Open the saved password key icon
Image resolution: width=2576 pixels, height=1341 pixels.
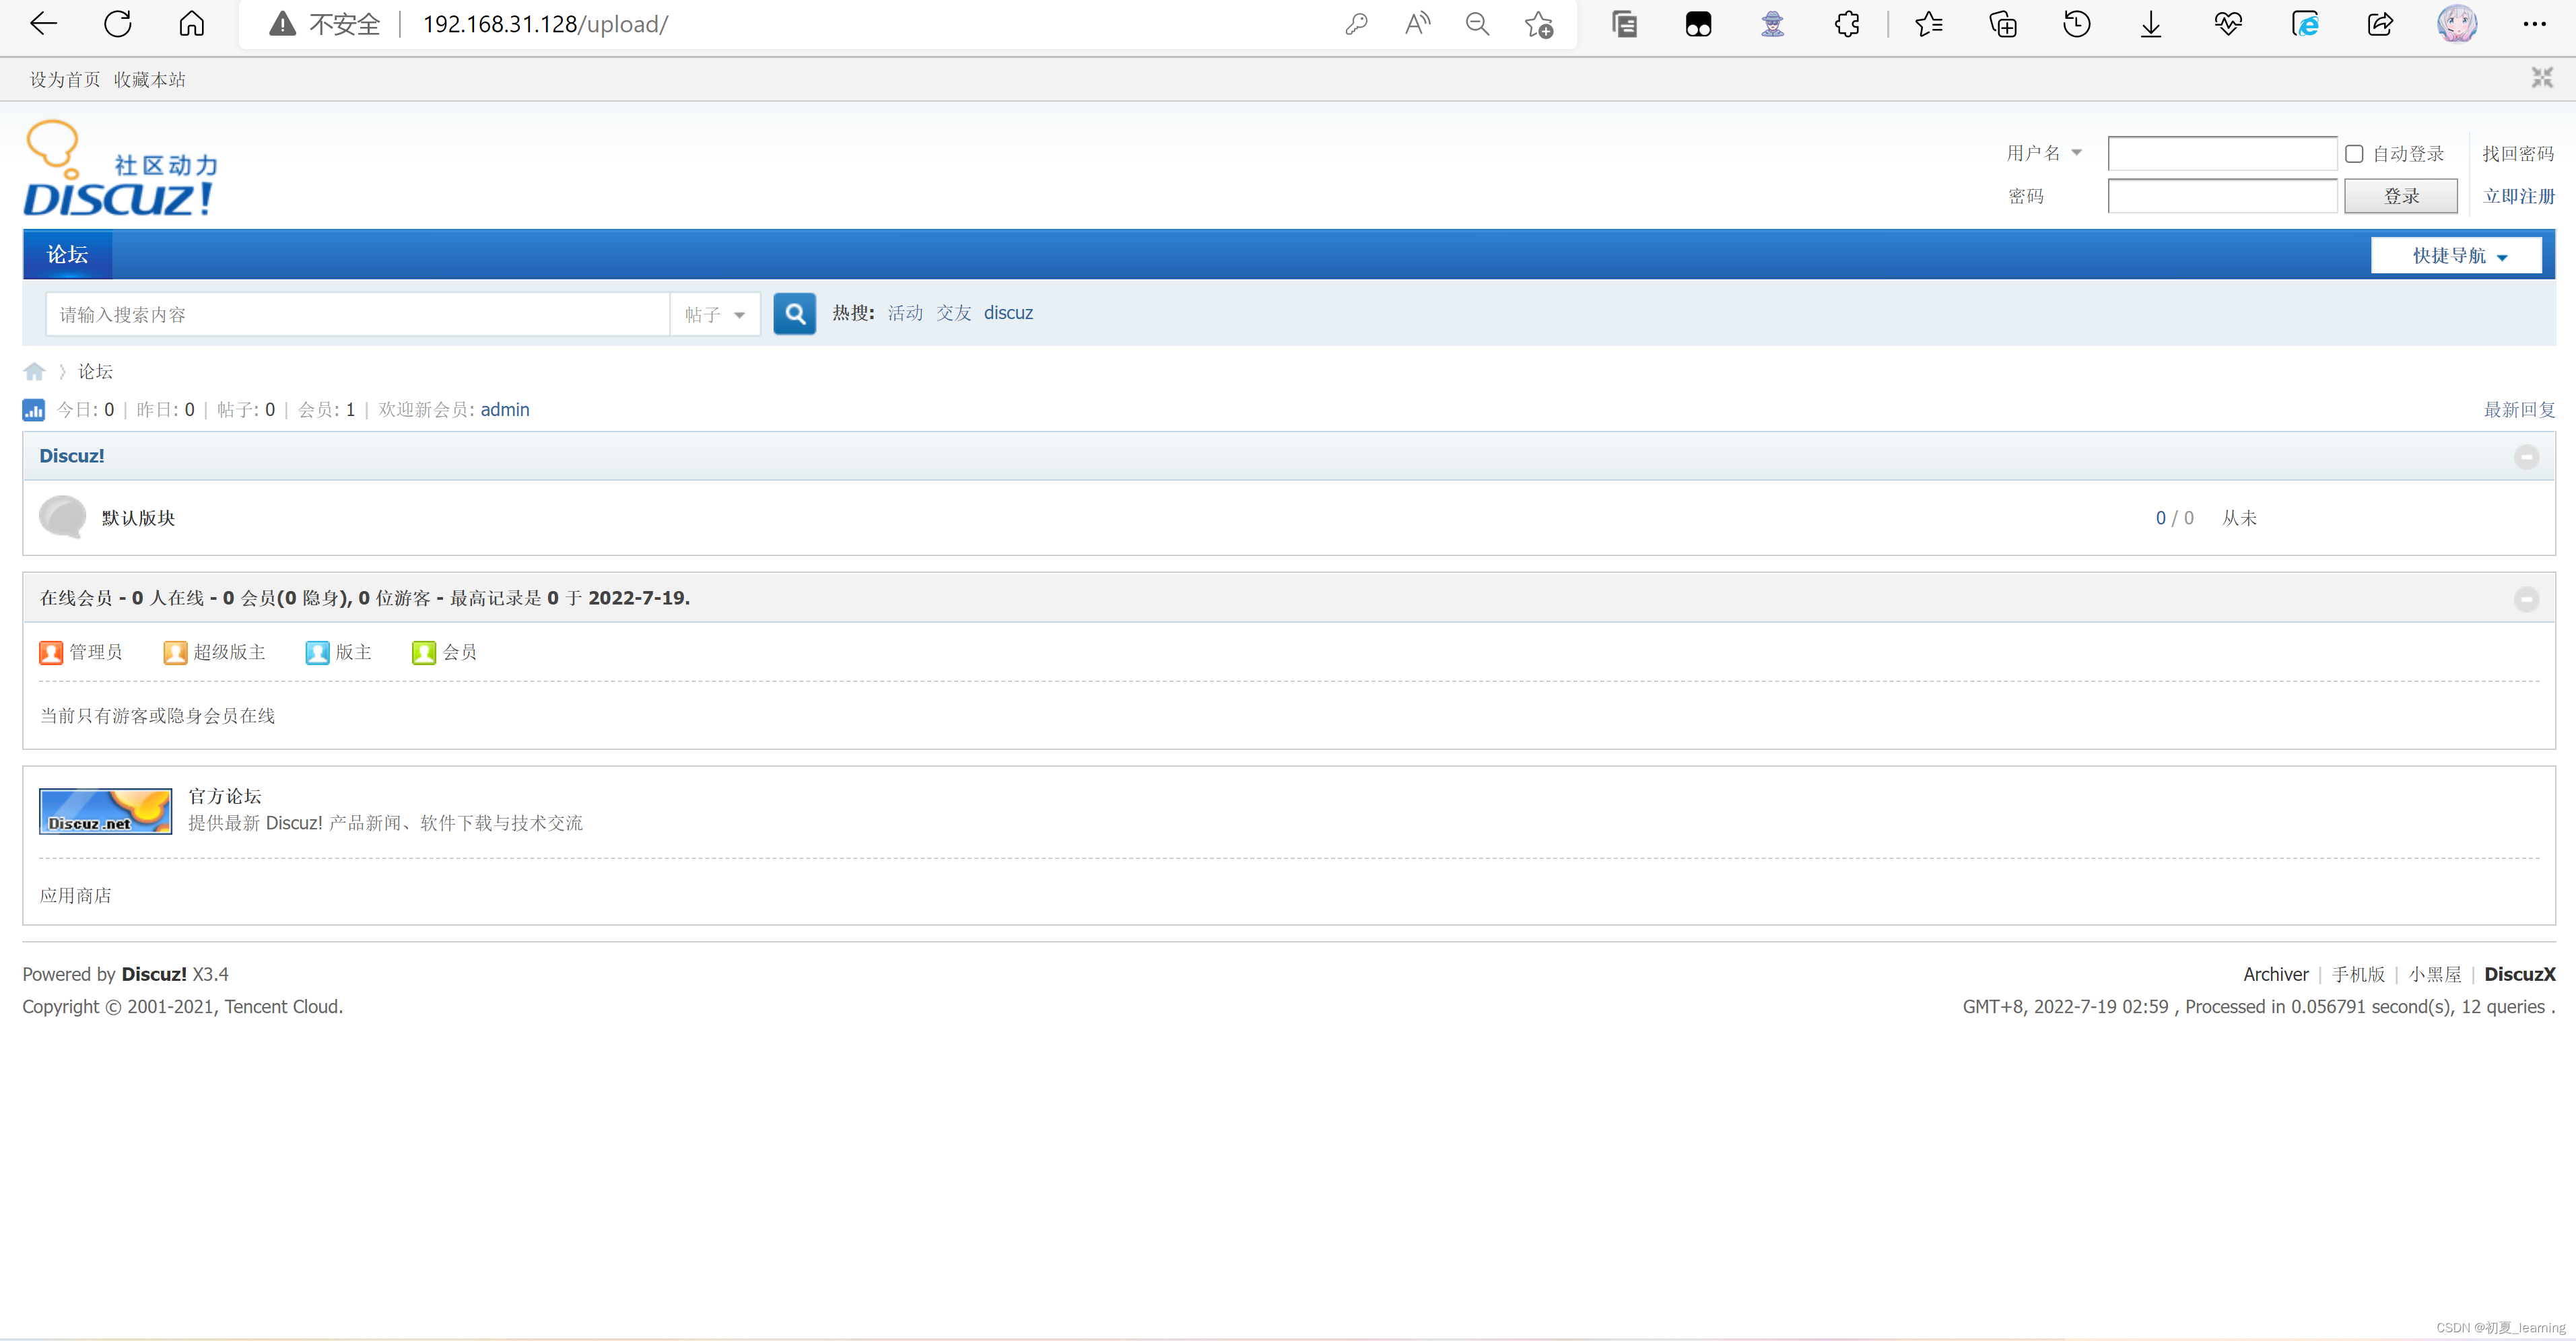coord(1356,24)
